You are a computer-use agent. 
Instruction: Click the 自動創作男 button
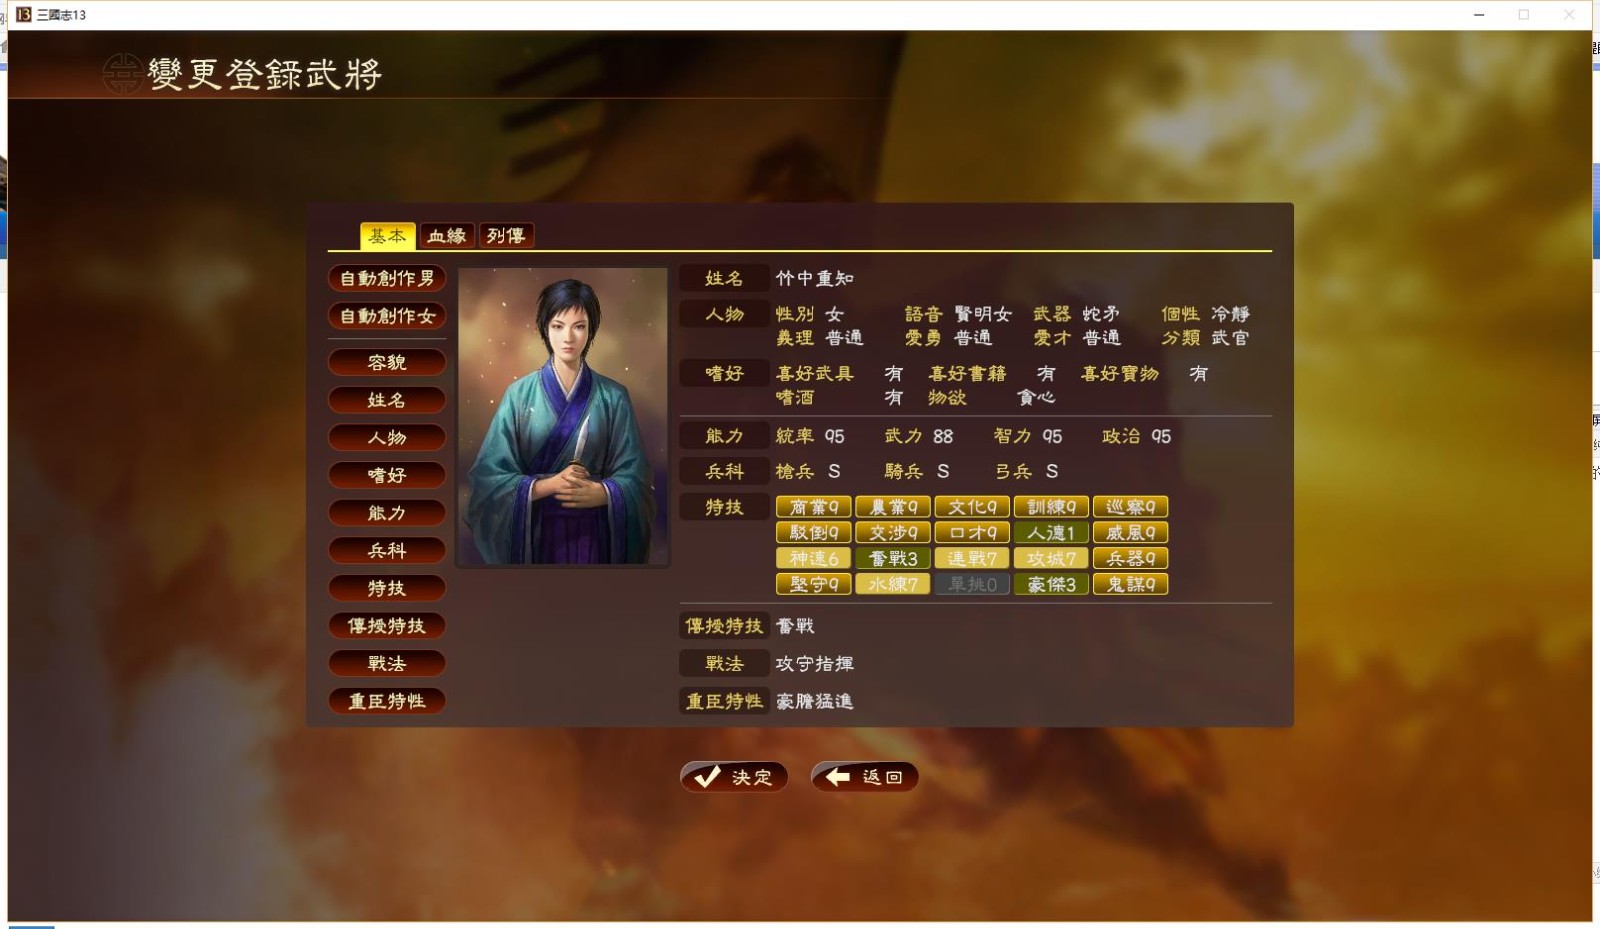pyautogui.click(x=387, y=278)
